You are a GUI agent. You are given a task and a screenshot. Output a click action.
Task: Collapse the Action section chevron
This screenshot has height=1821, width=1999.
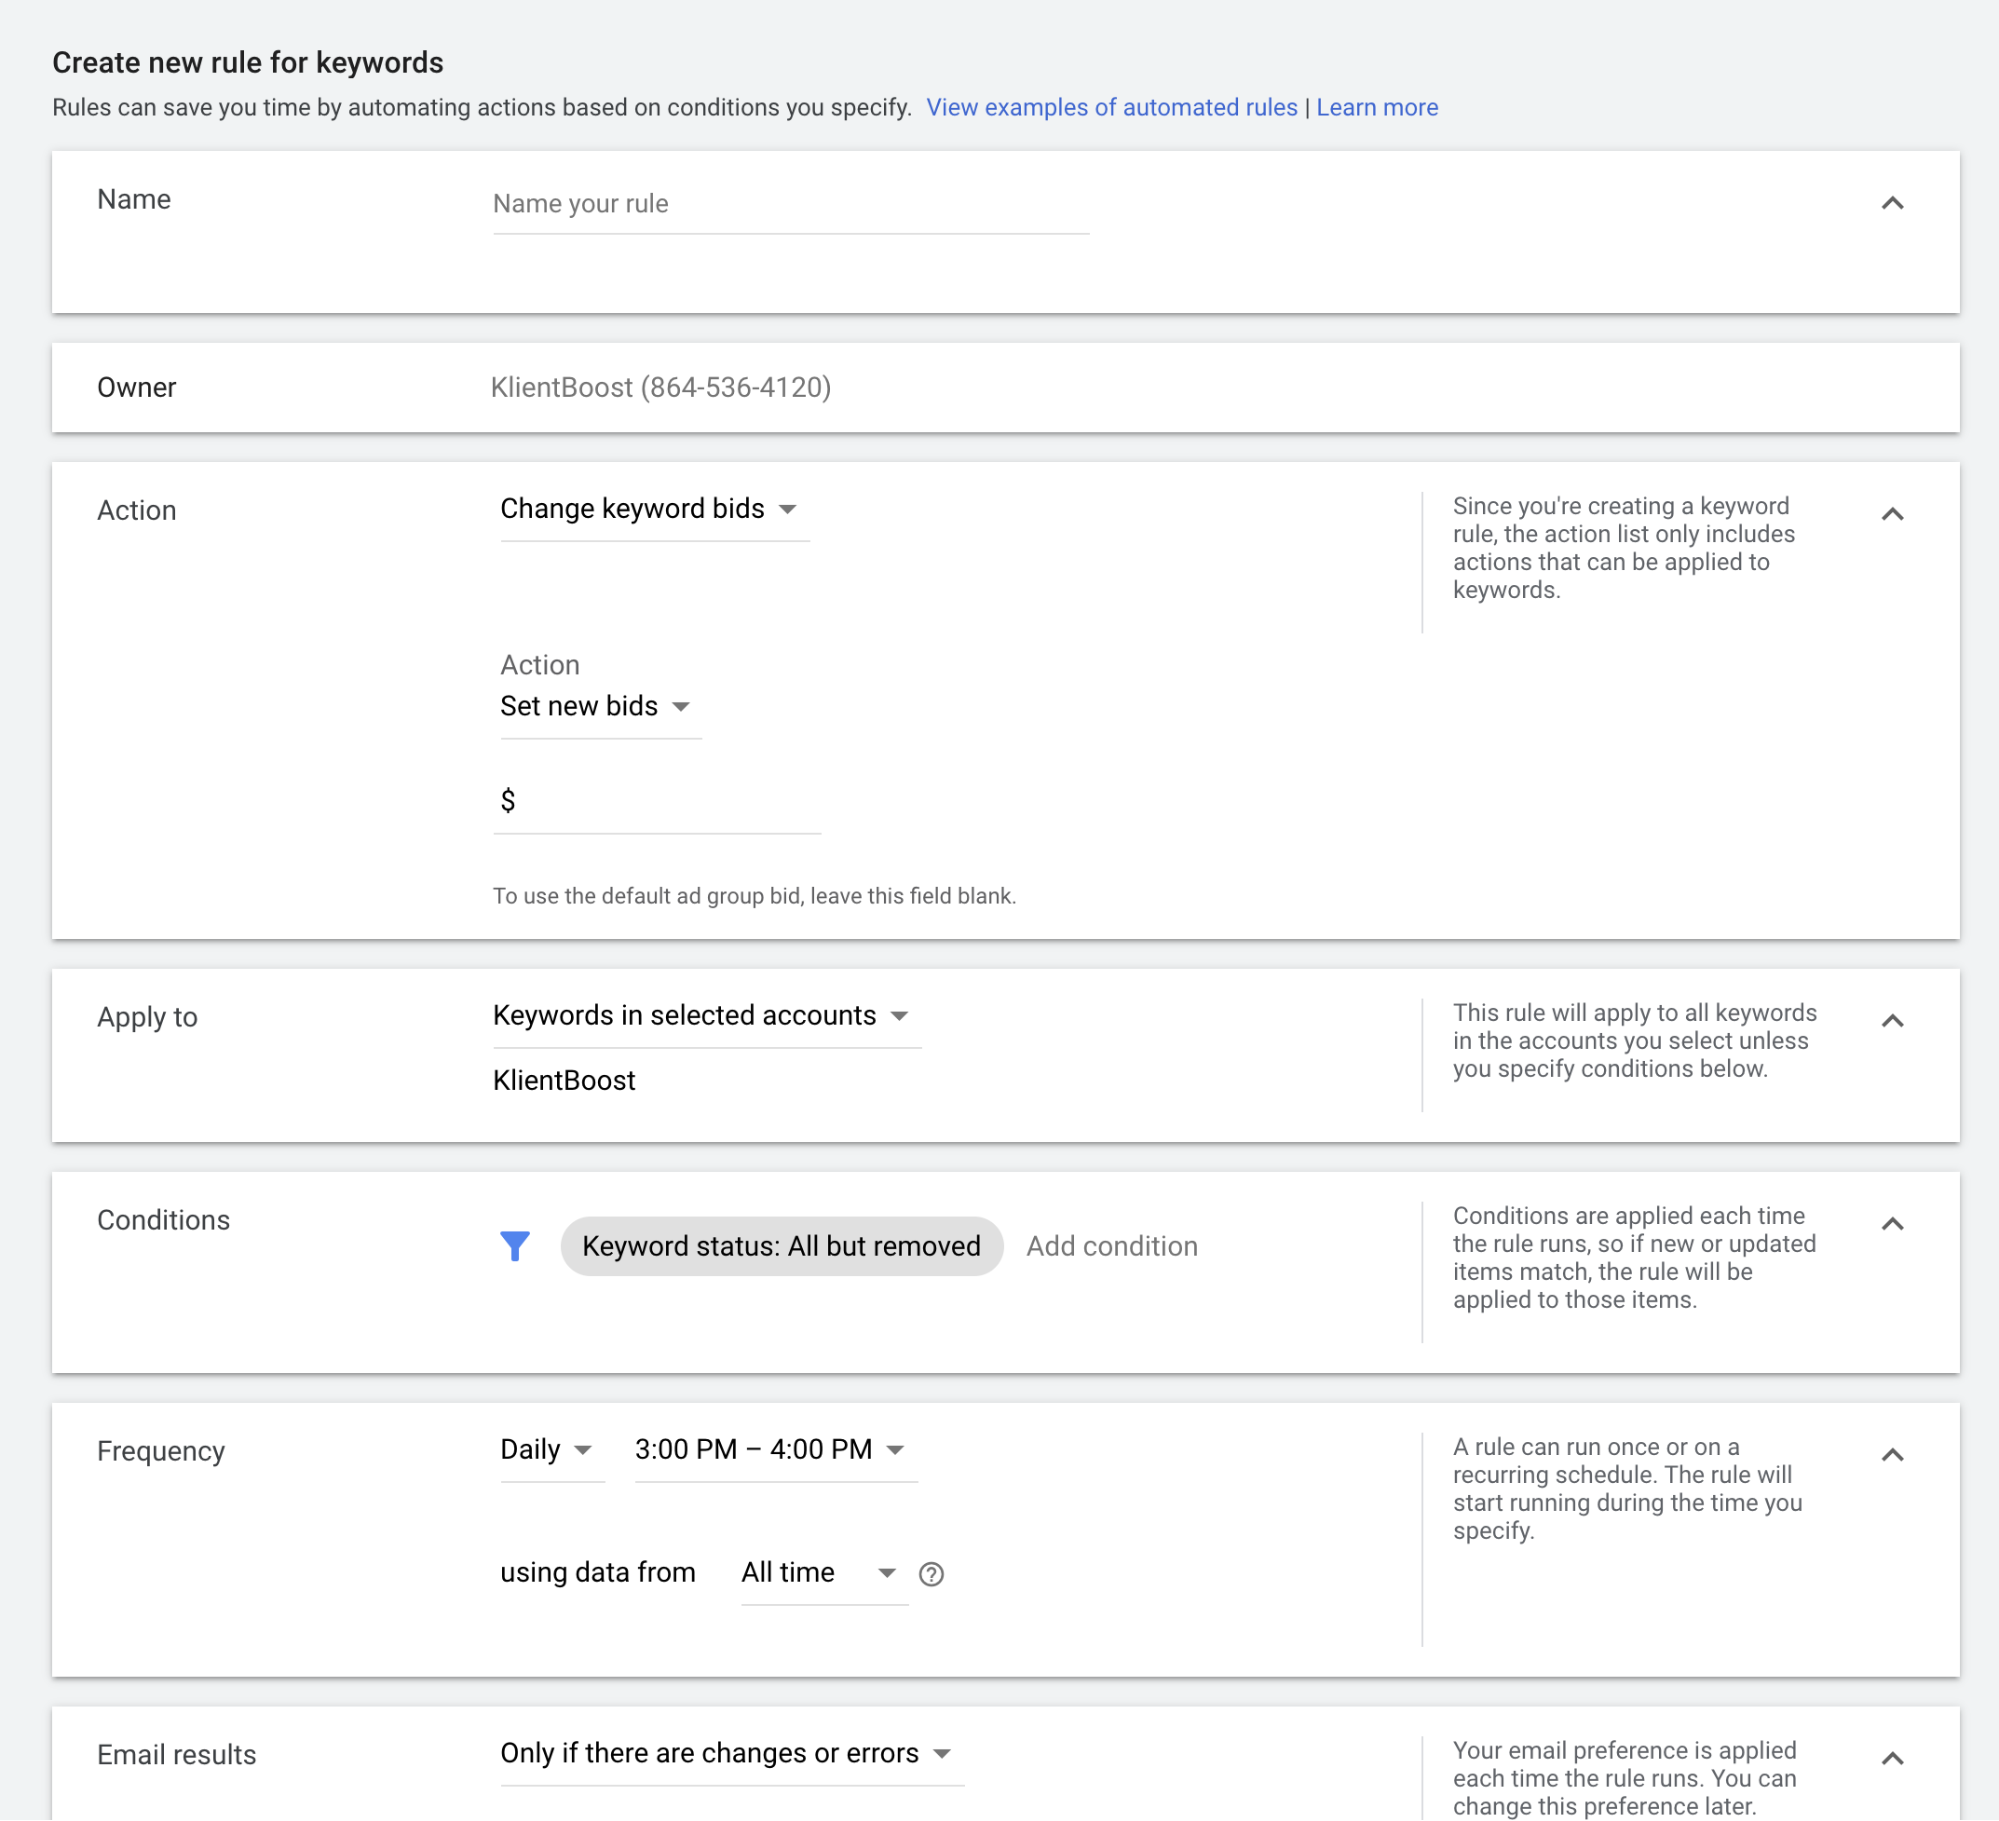[1892, 514]
